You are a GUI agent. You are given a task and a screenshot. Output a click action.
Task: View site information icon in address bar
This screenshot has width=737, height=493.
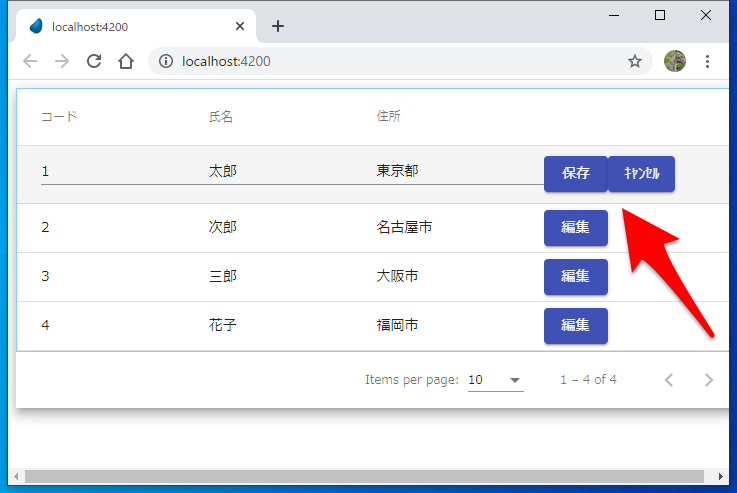[166, 61]
